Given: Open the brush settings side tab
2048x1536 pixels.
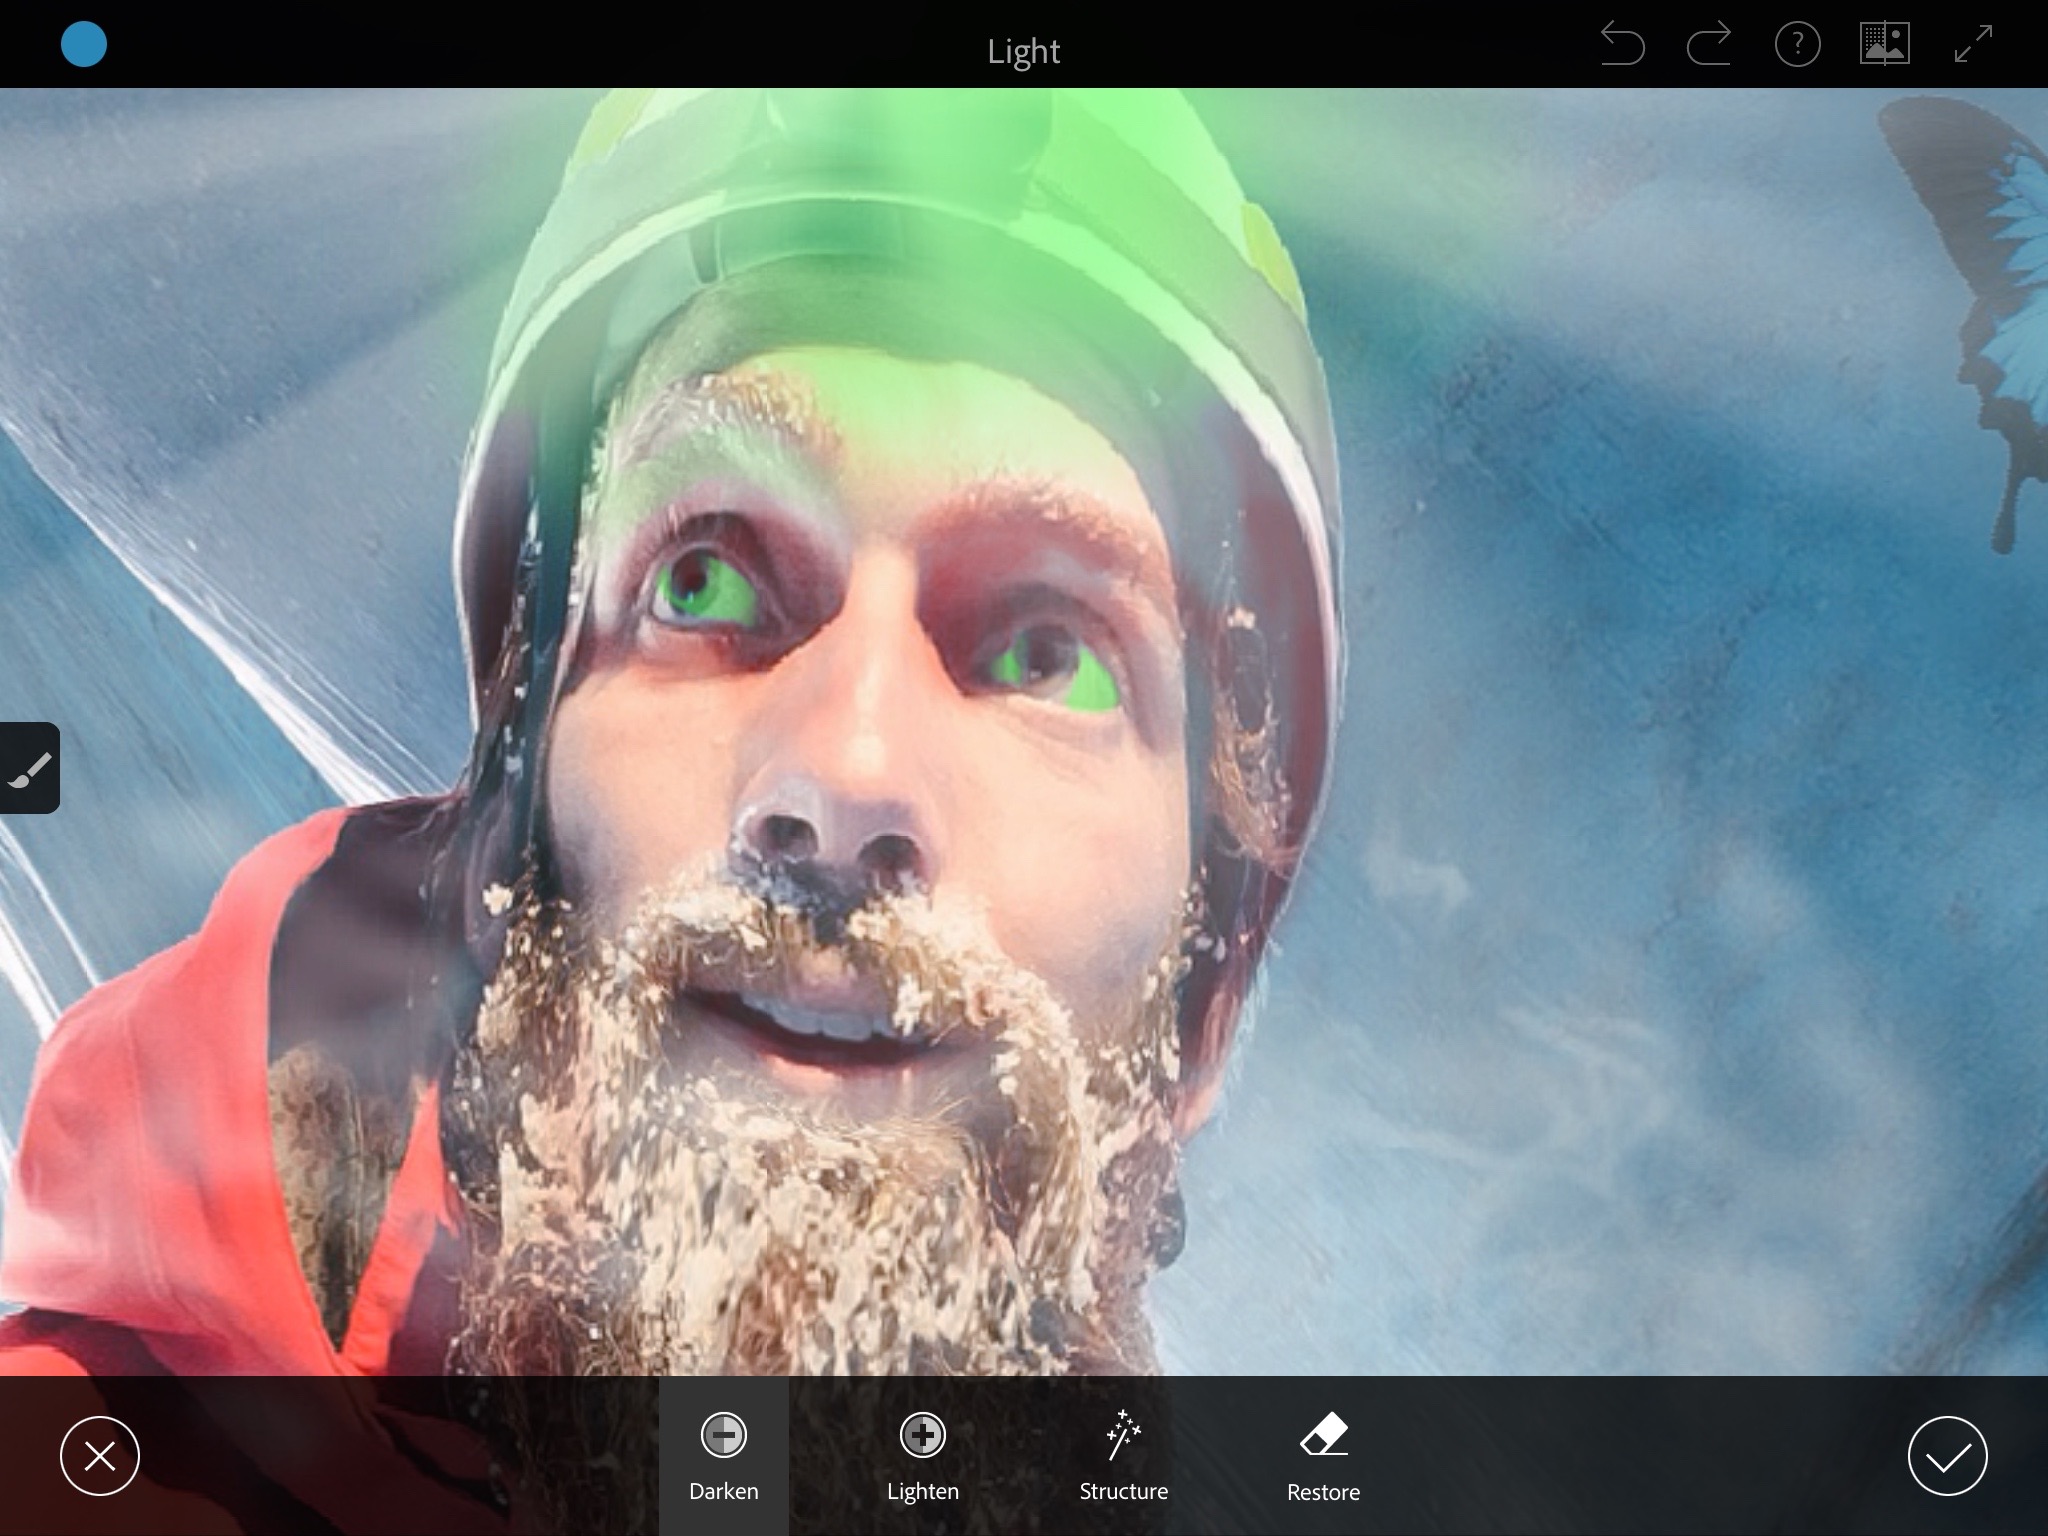Looking at the screenshot, I should coord(29,768).
